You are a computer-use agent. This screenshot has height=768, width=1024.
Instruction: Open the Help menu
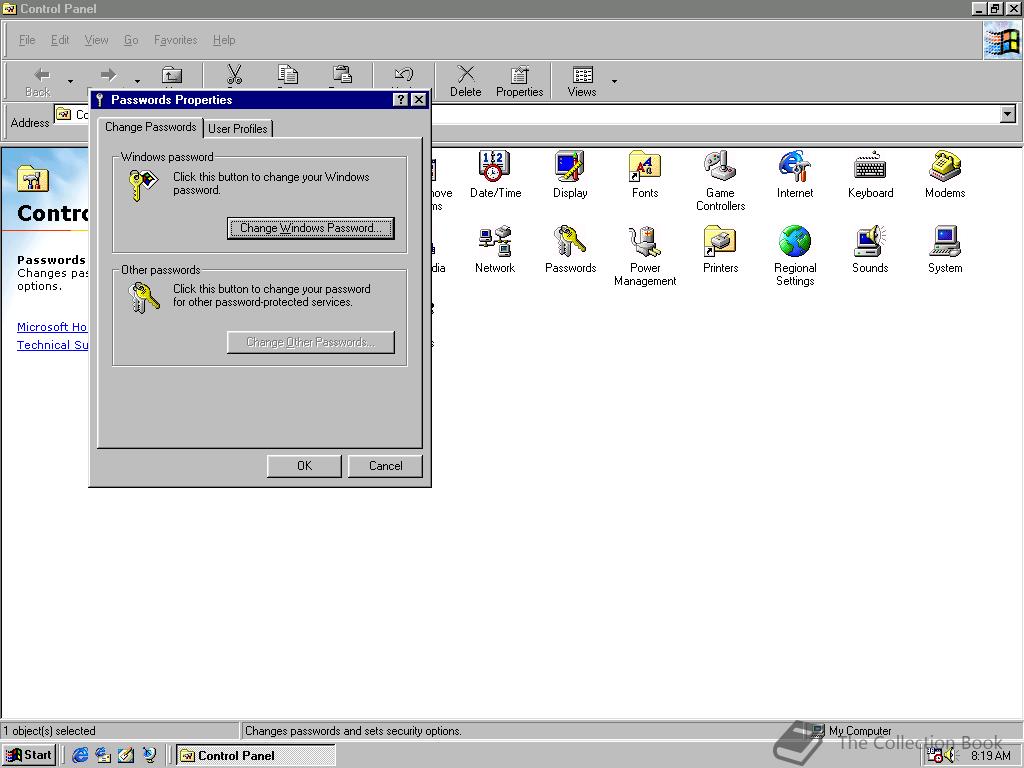click(x=224, y=40)
